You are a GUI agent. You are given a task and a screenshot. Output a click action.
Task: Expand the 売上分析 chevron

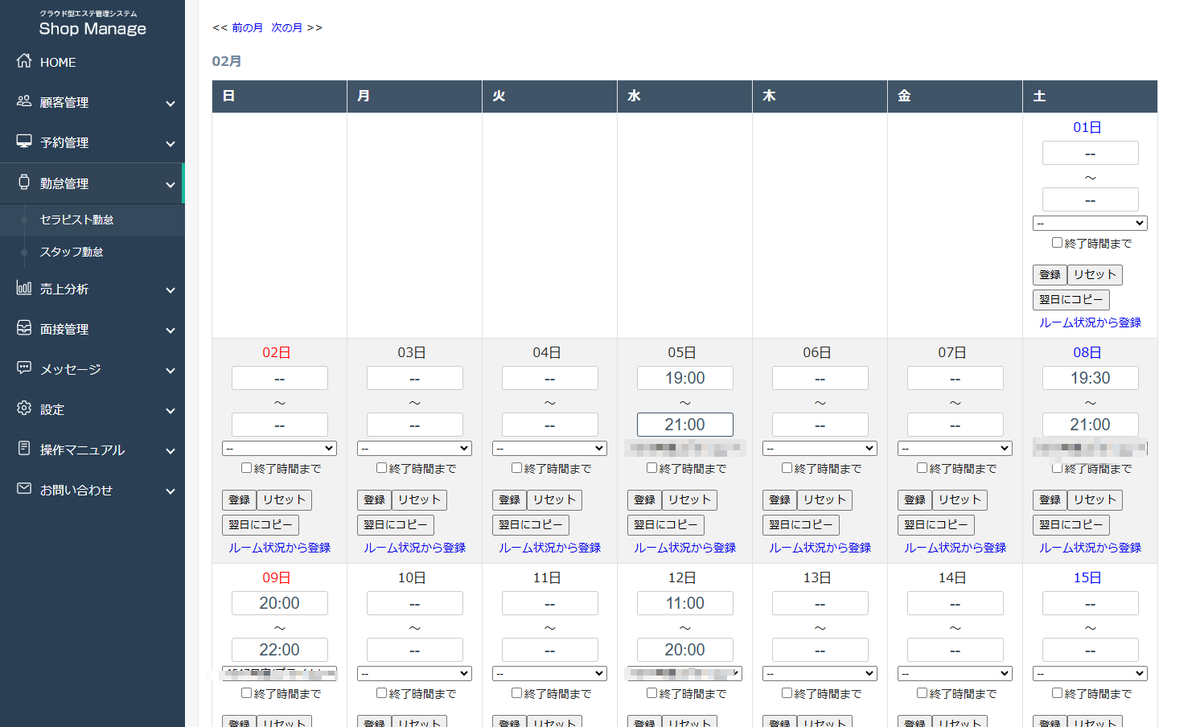click(170, 290)
